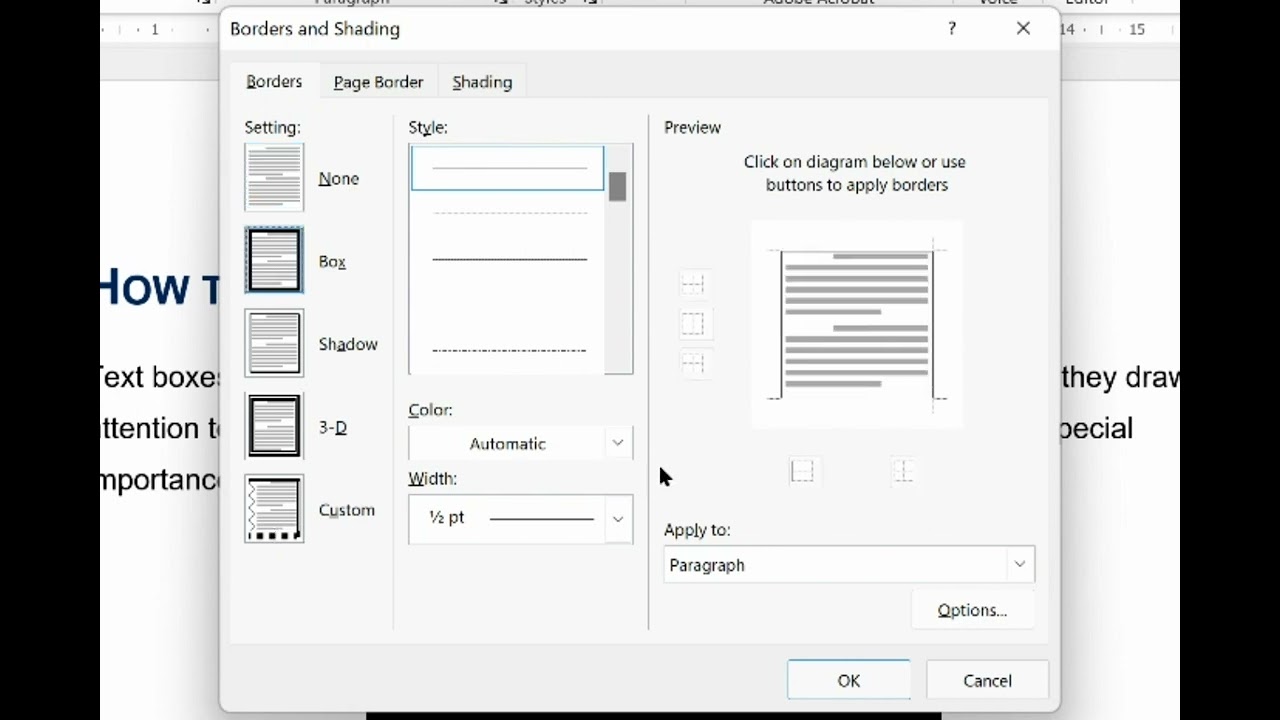Choose the Box border setting icon
Screen dimensions: 1280x720
tap(274, 260)
